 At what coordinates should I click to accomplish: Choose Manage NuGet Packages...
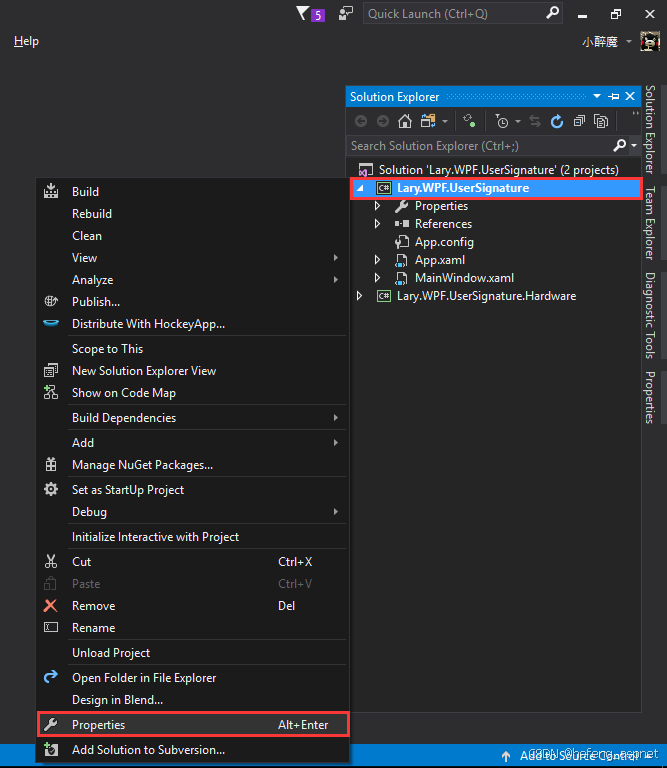click(x=192, y=465)
